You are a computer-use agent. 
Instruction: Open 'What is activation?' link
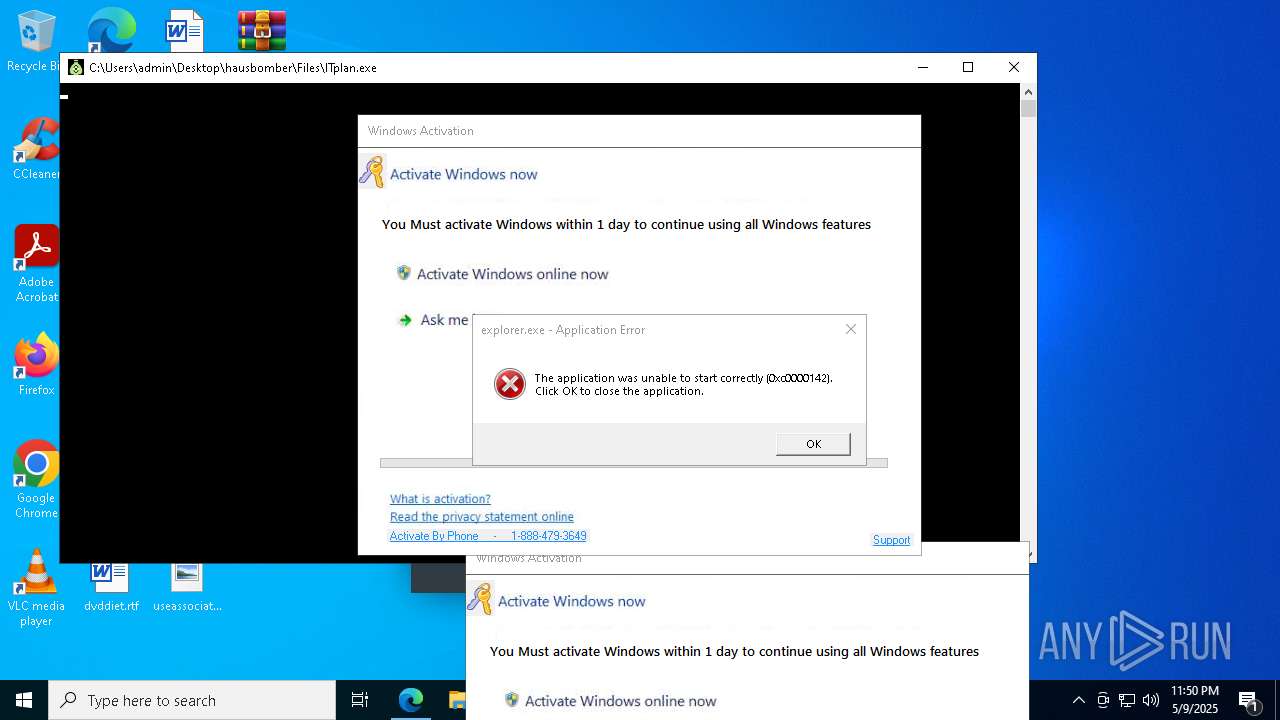click(440, 499)
